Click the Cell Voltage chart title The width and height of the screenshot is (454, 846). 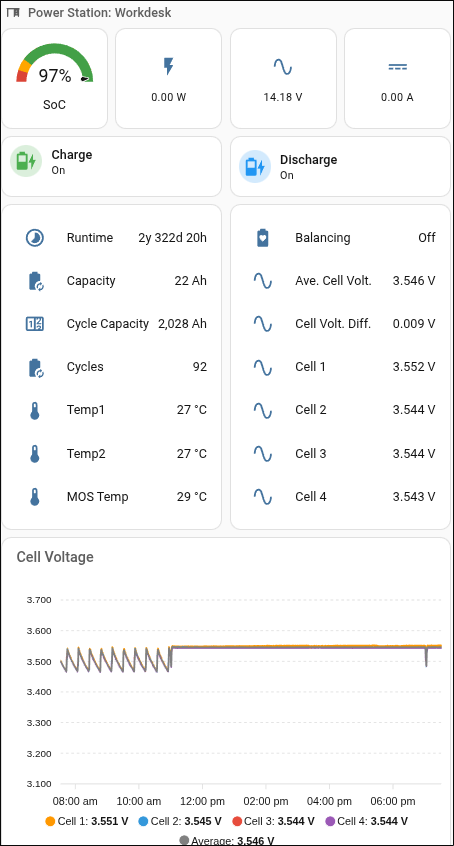tap(55, 557)
